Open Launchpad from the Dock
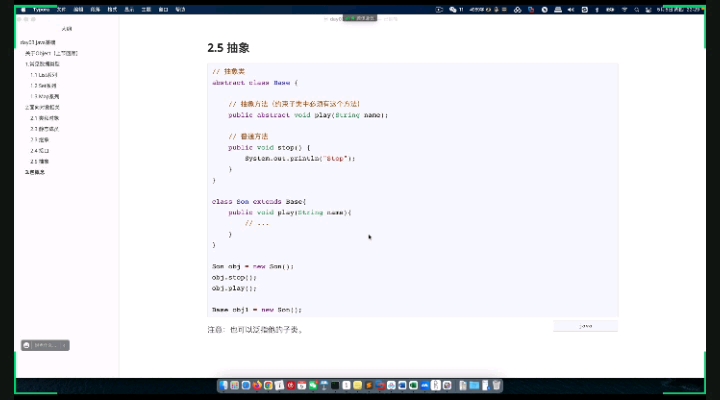Screen dimensions: 720x400 point(234,385)
